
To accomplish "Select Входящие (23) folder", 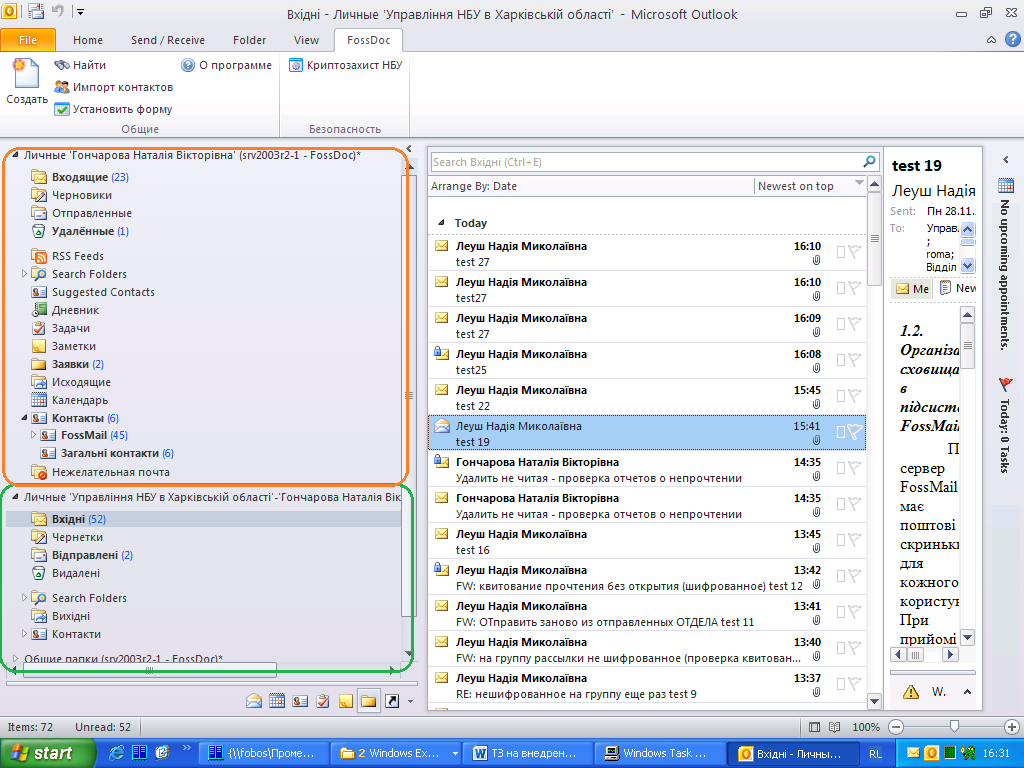I will click(x=90, y=177).
